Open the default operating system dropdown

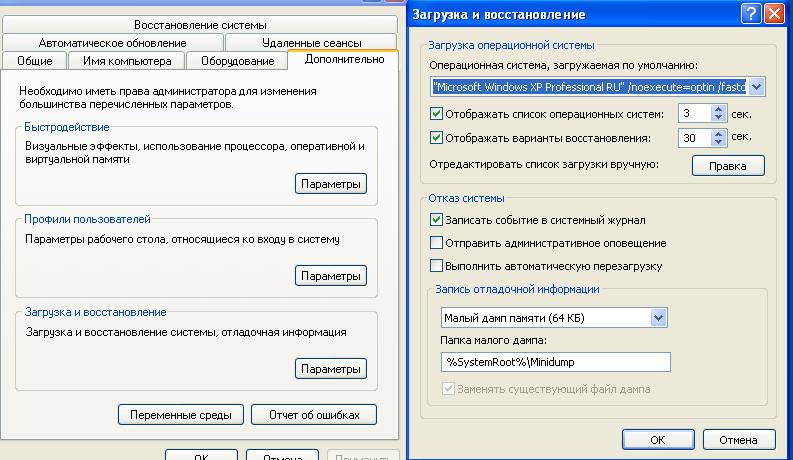(x=756, y=87)
